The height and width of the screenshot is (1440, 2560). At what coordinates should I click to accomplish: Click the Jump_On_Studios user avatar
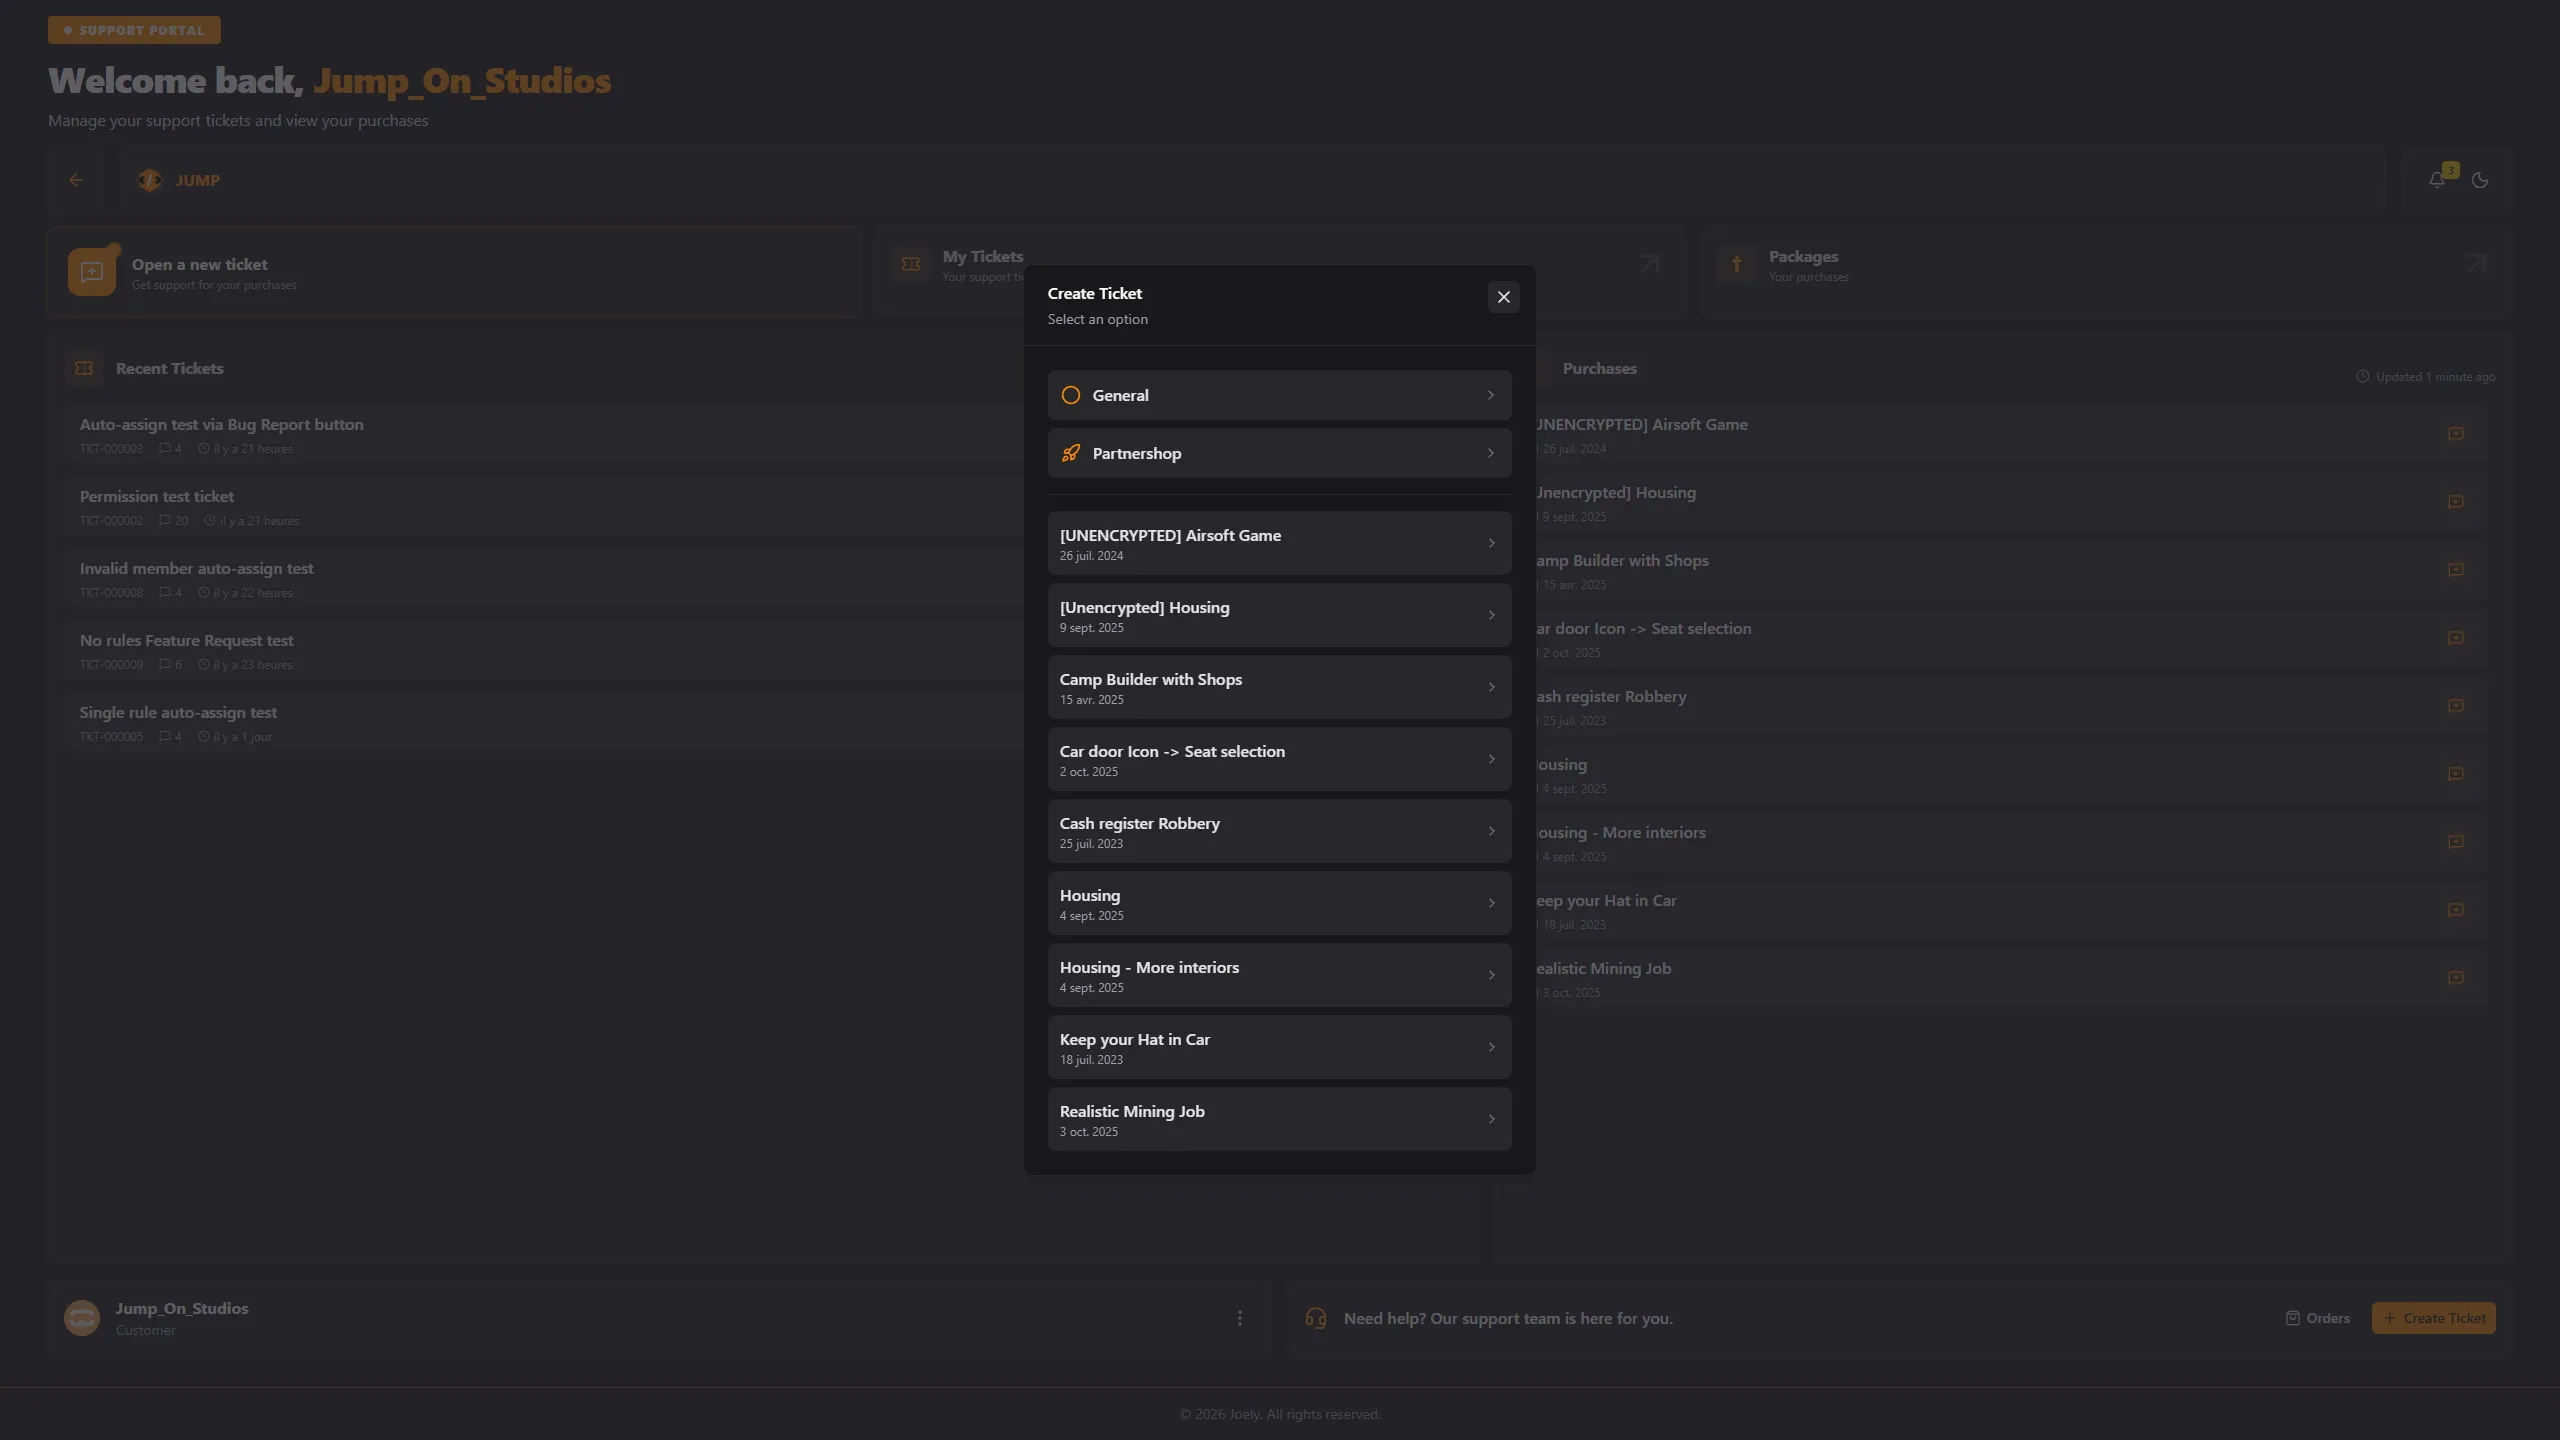click(82, 1318)
